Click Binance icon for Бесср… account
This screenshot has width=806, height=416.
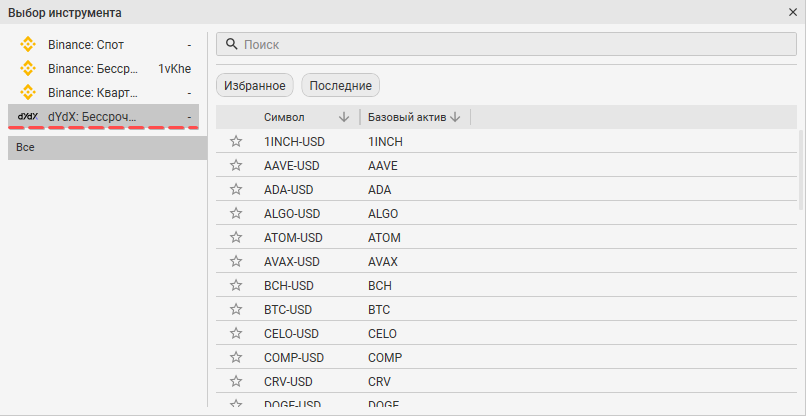pyautogui.click(x=28, y=68)
